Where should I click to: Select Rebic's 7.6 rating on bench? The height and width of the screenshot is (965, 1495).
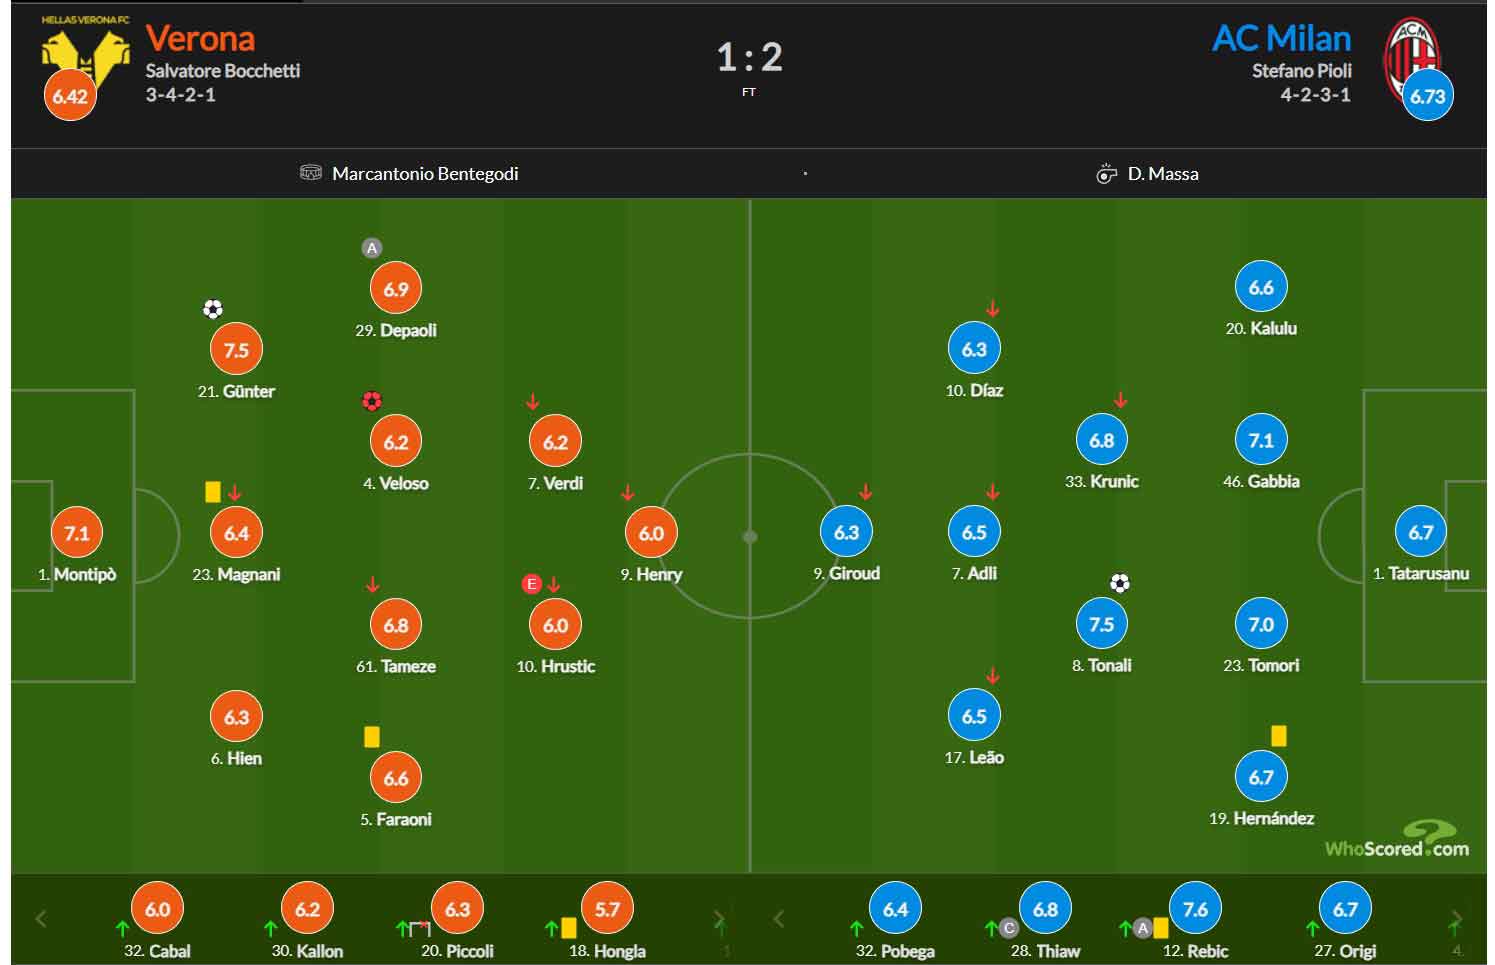[1195, 909]
